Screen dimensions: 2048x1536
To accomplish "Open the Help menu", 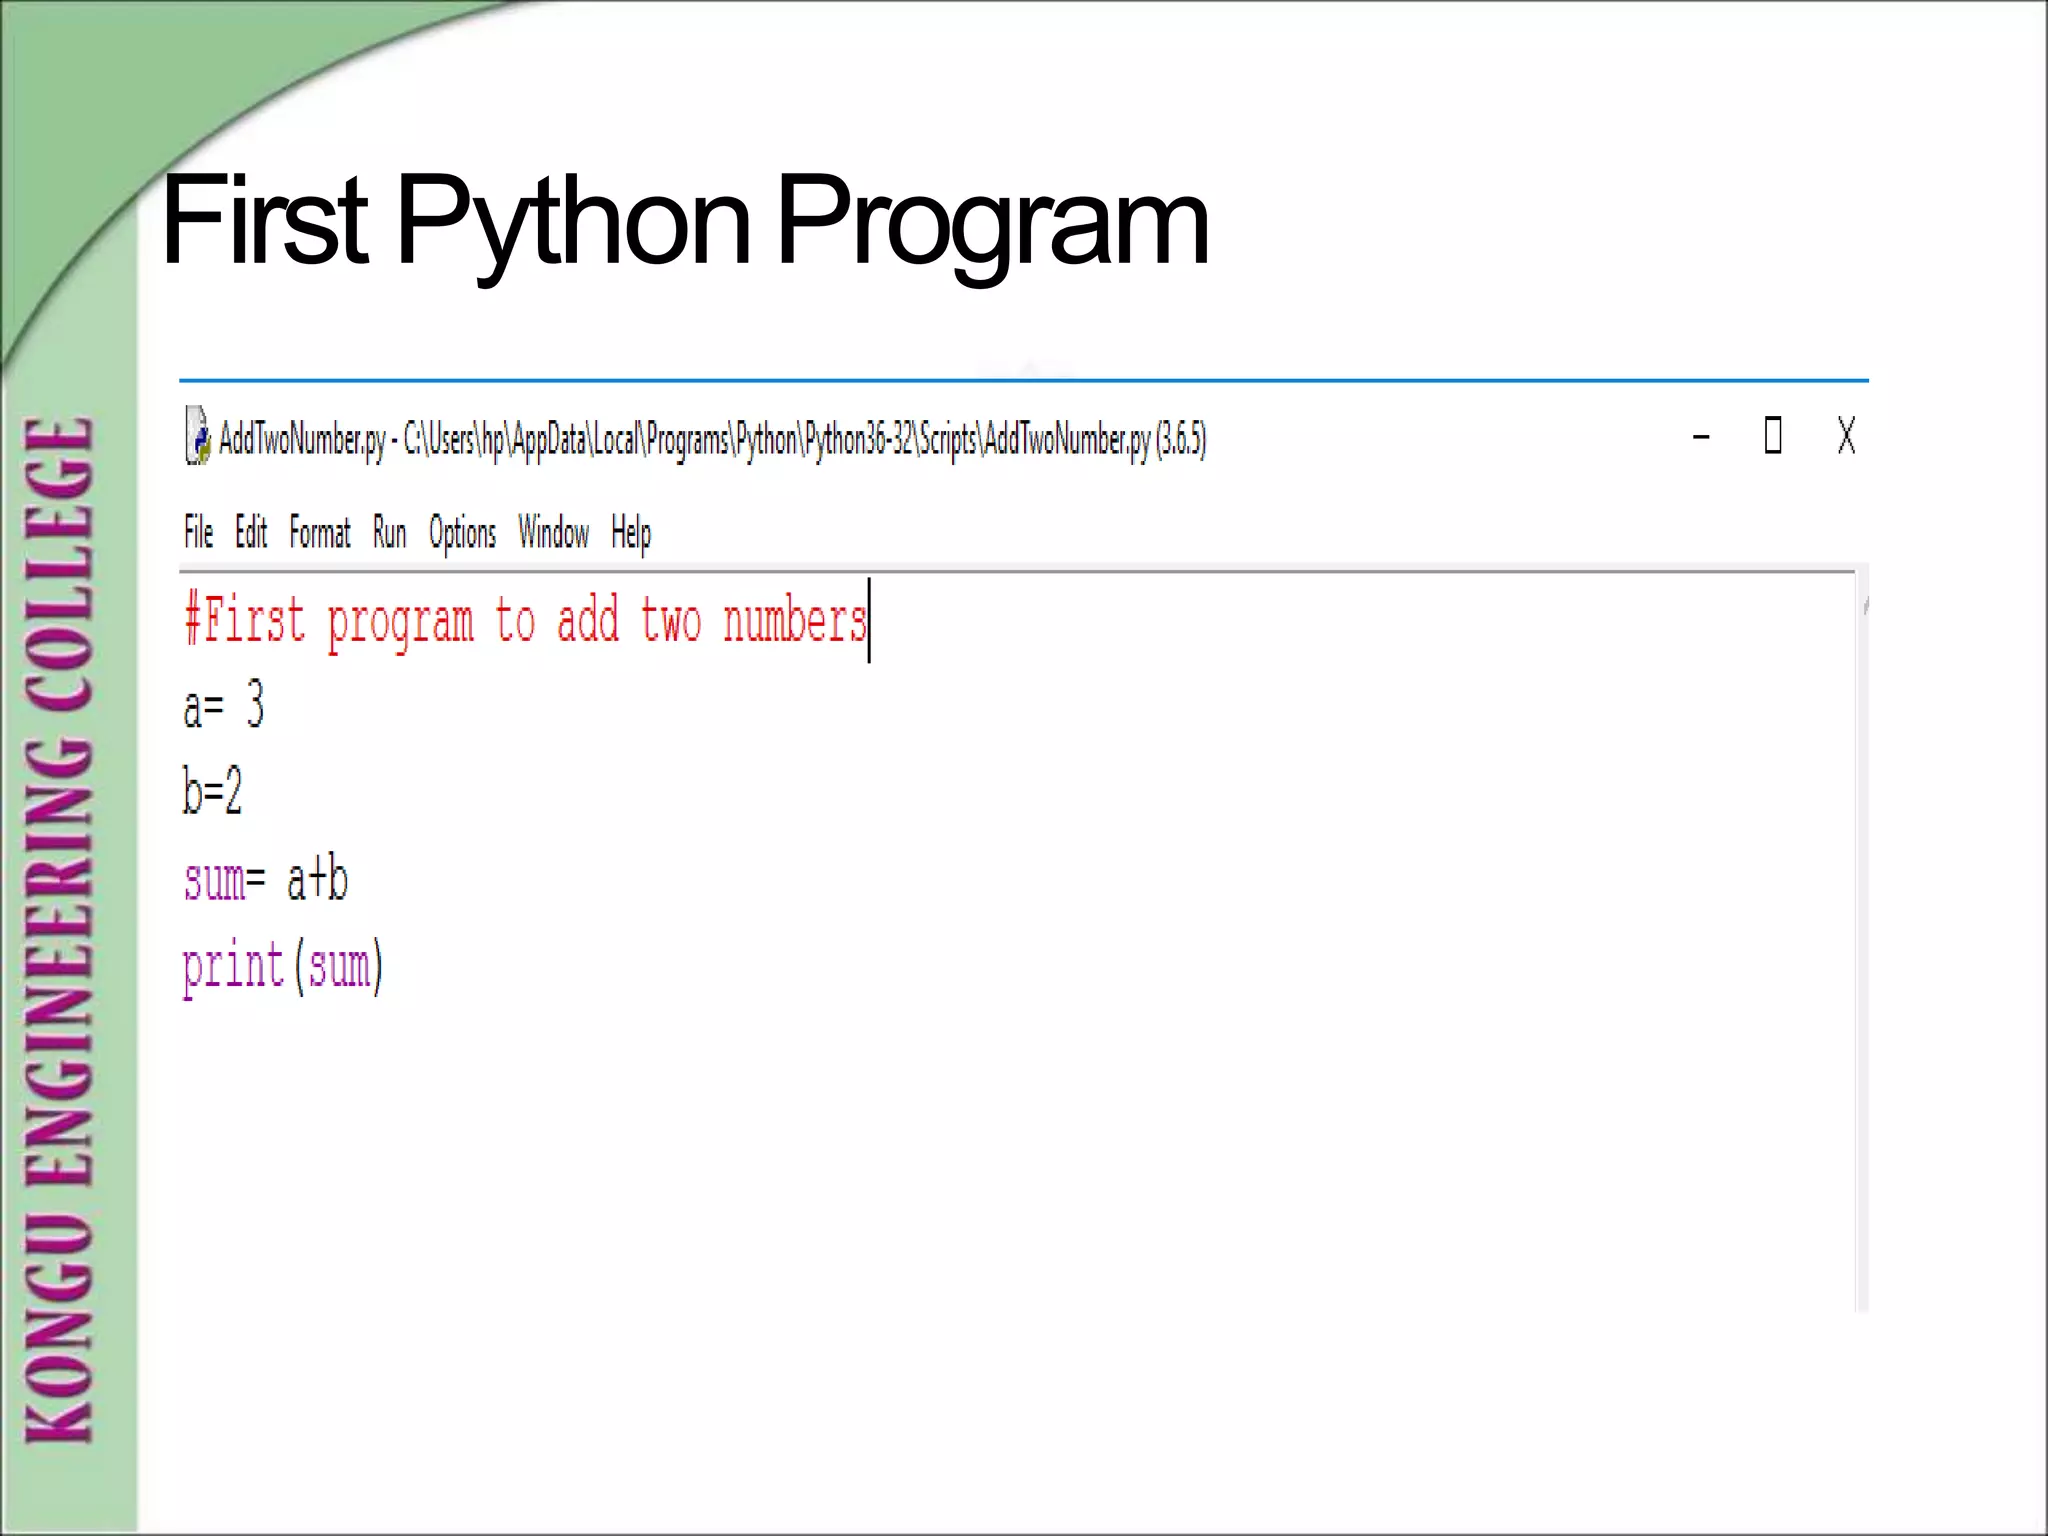I will tap(631, 532).
